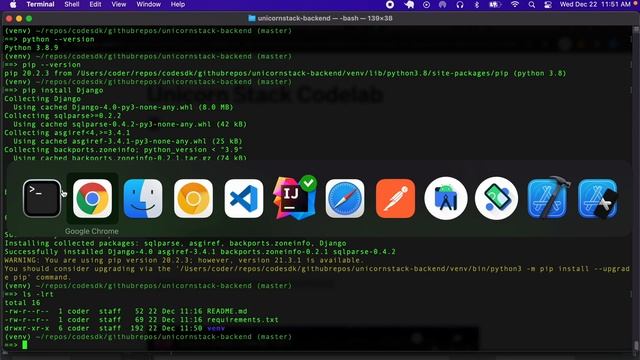
Task: Open the Edit menu
Action: [x=95, y=4]
